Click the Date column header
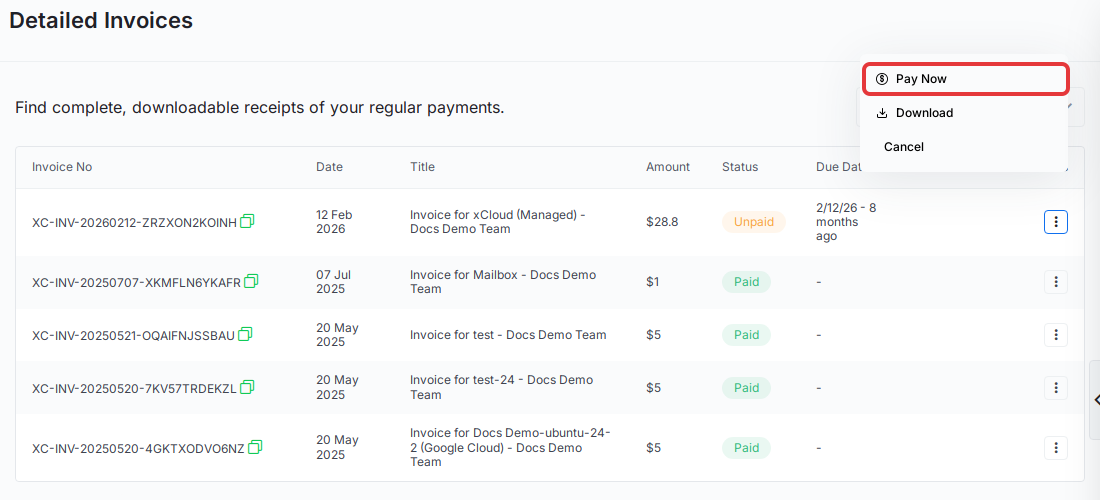This screenshot has height=500, width=1100. pos(330,167)
